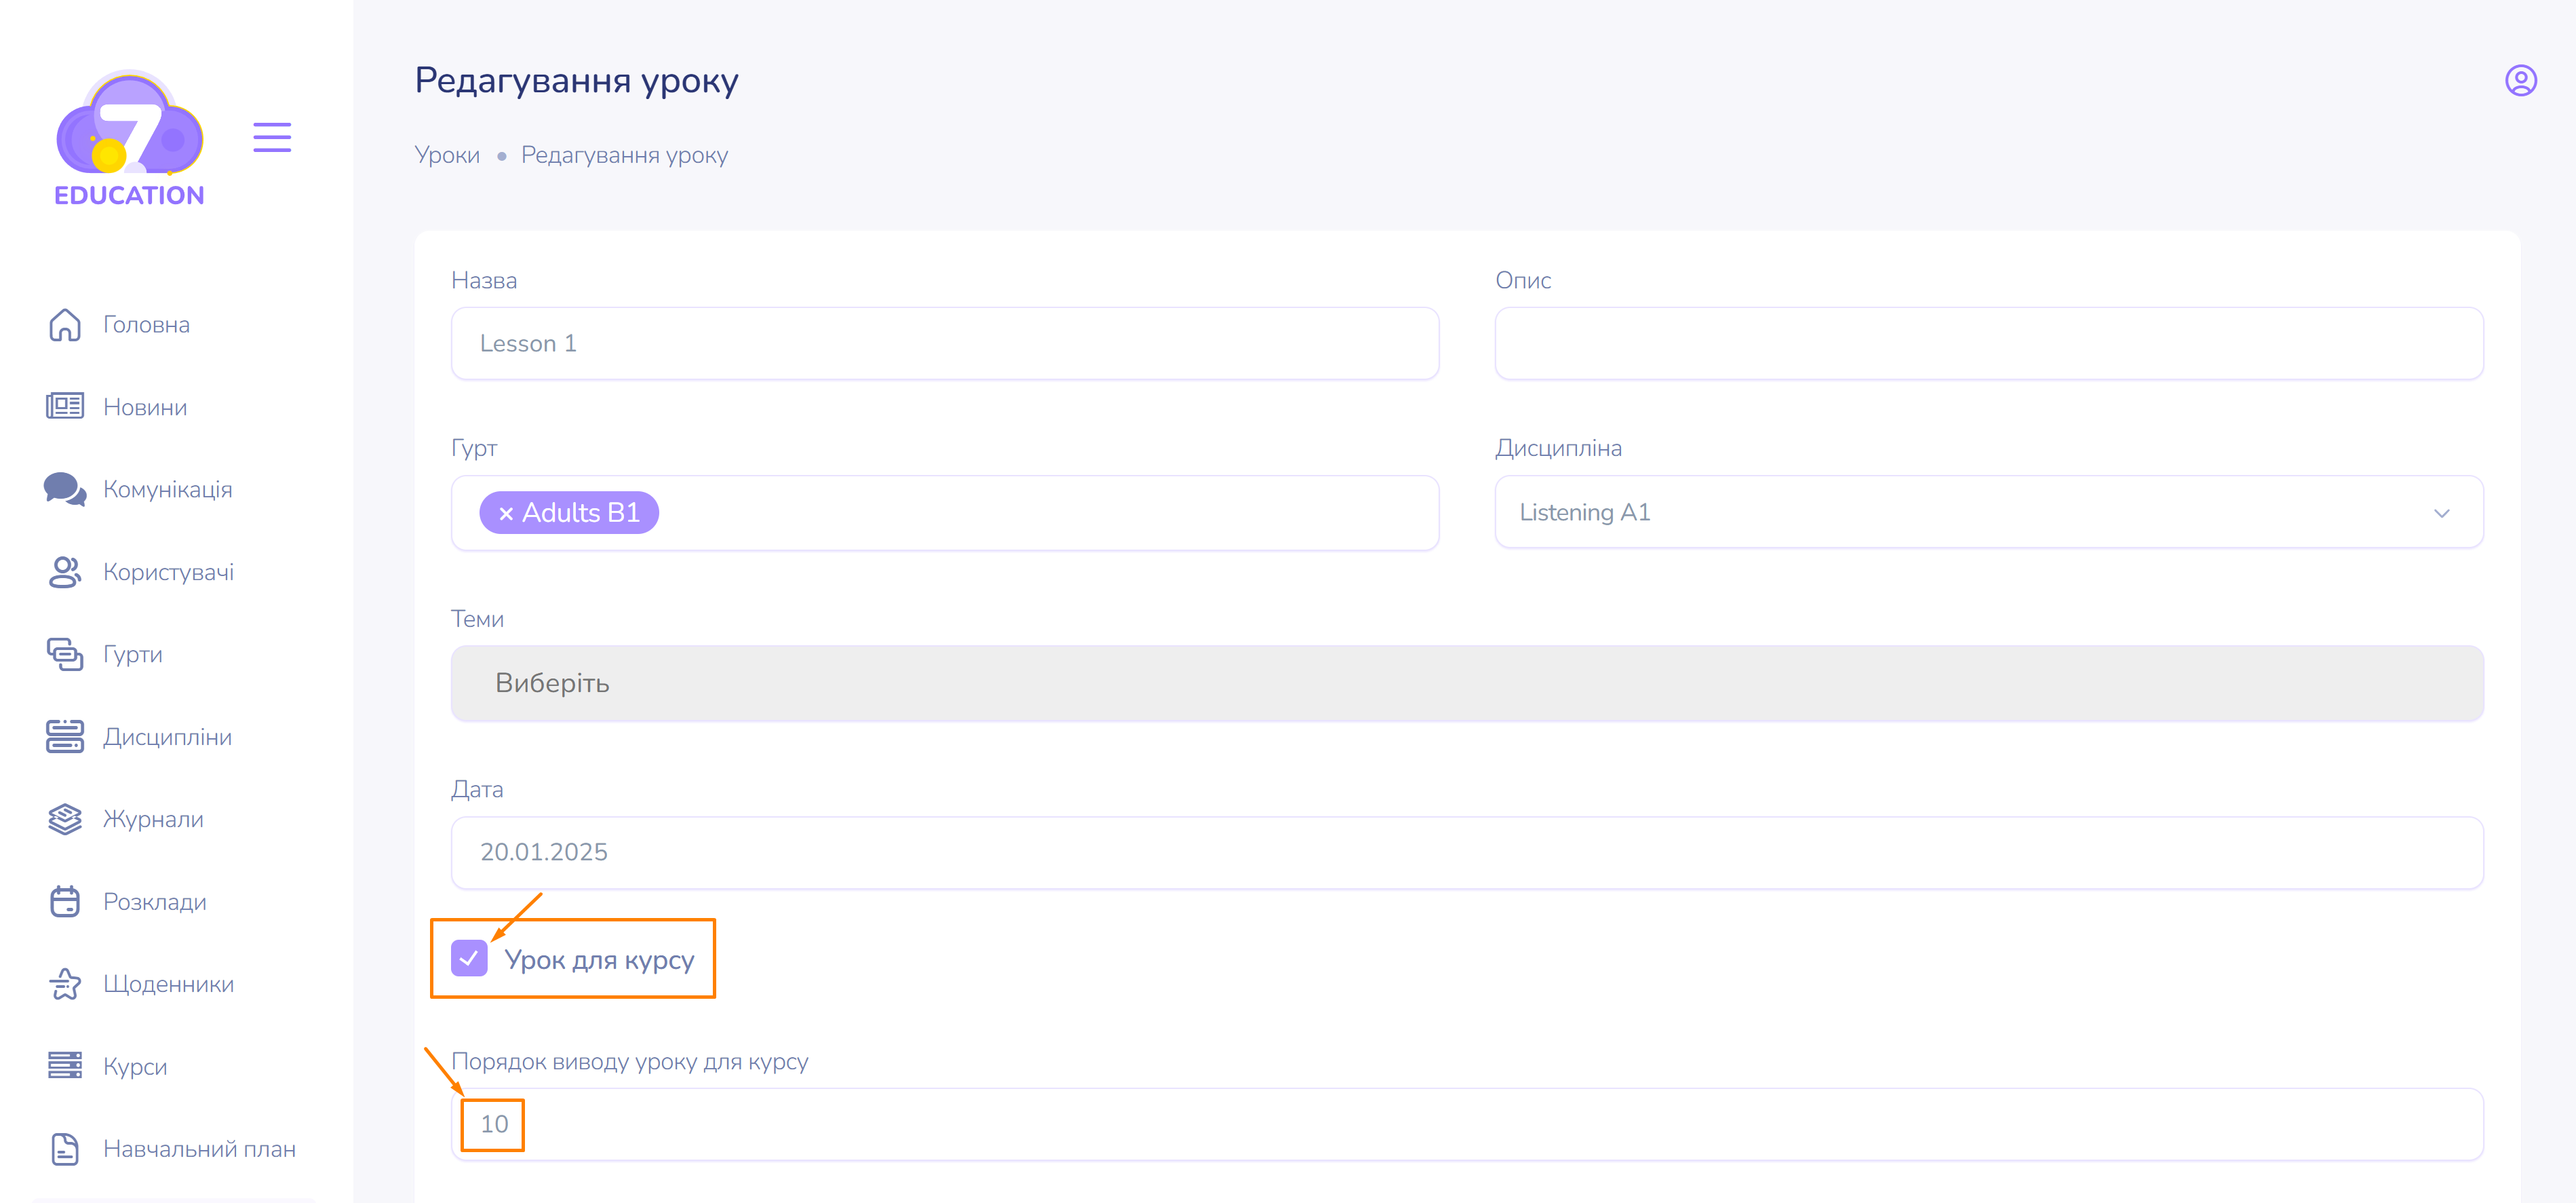This screenshot has width=2576, height=1203.
Task: Uncheck the Урок для курсу checkbox
Action: point(469,958)
